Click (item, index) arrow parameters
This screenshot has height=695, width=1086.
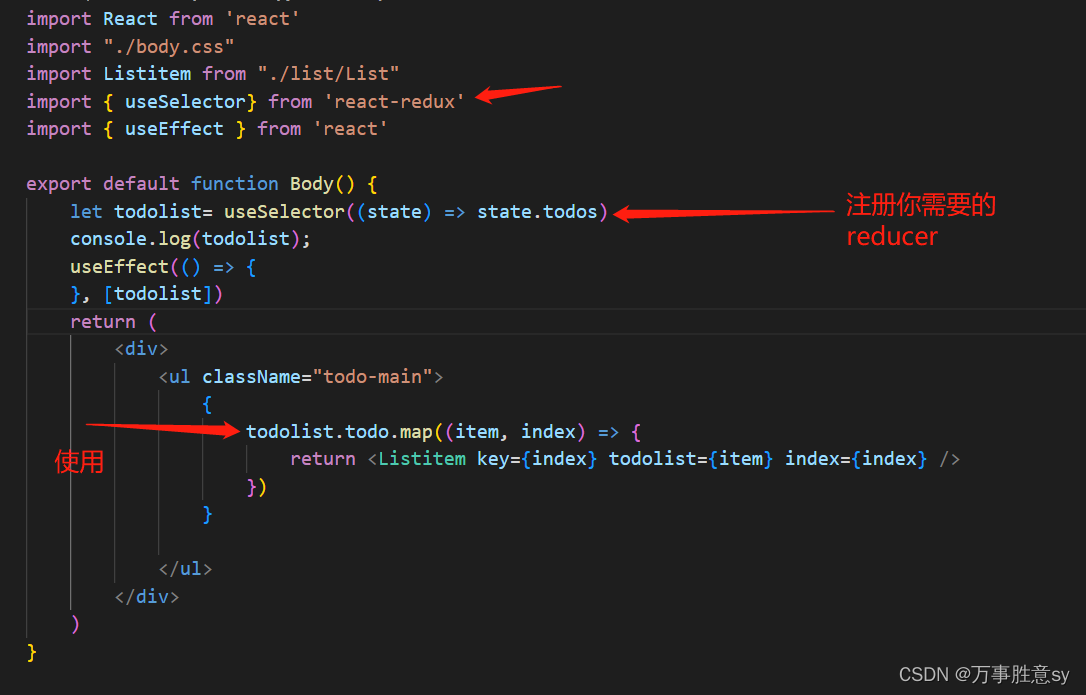[515, 432]
